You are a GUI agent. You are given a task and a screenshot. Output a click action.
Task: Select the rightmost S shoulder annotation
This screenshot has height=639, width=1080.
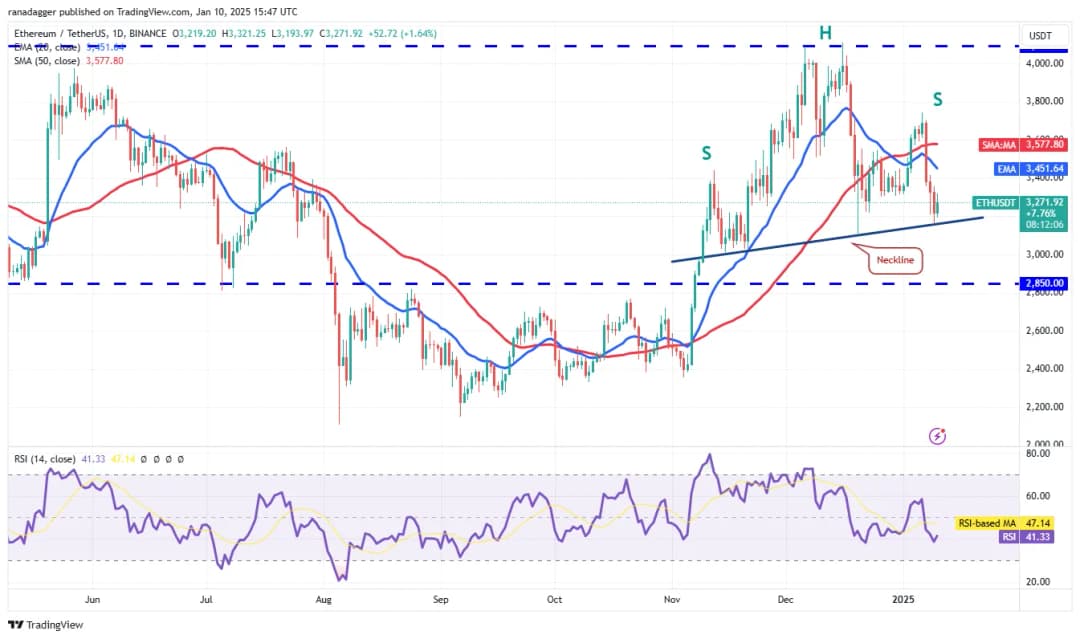[x=937, y=99]
